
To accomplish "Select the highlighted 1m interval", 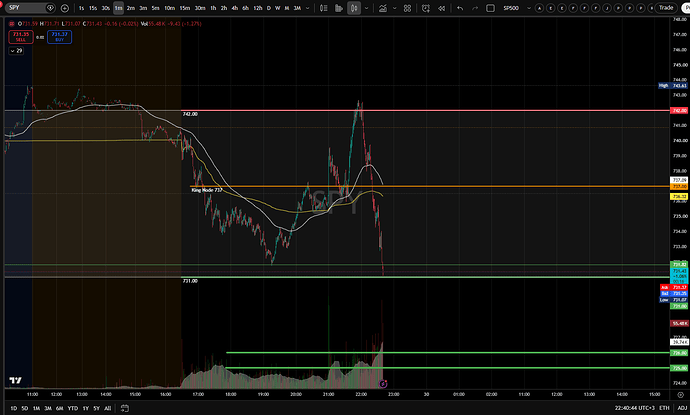I will pyautogui.click(x=118, y=8).
